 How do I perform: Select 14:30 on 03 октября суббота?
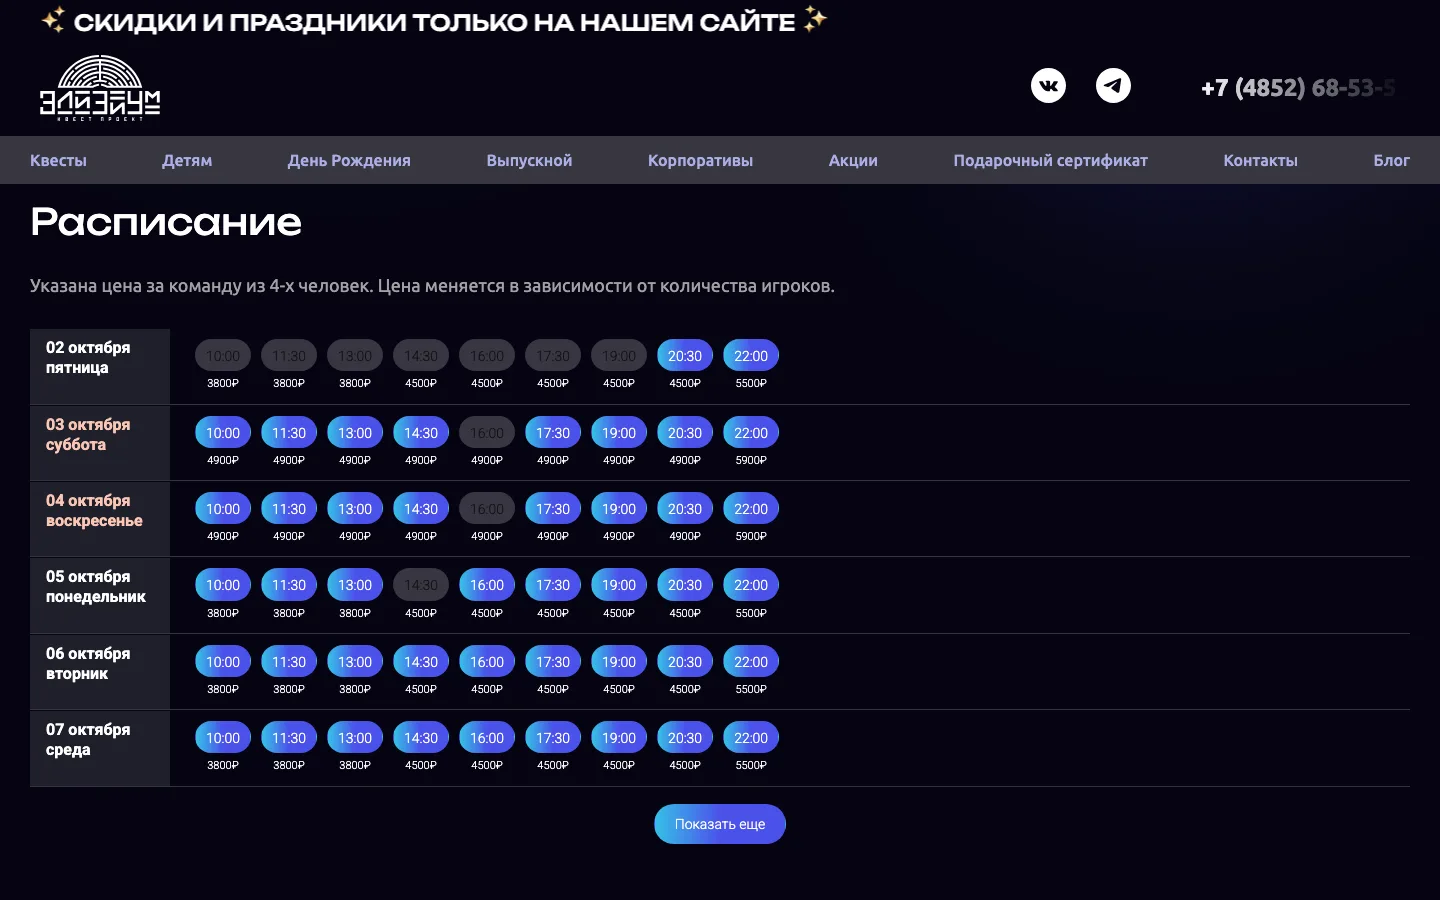[x=421, y=433]
